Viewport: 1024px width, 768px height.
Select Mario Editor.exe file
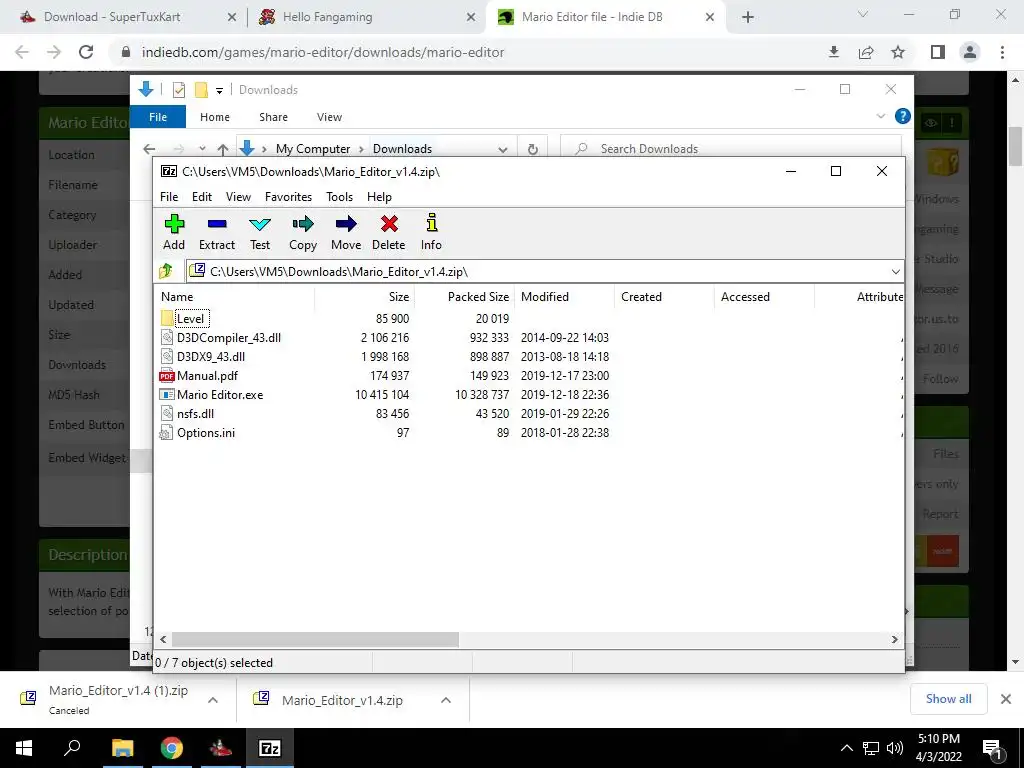(x=219, y=394)
